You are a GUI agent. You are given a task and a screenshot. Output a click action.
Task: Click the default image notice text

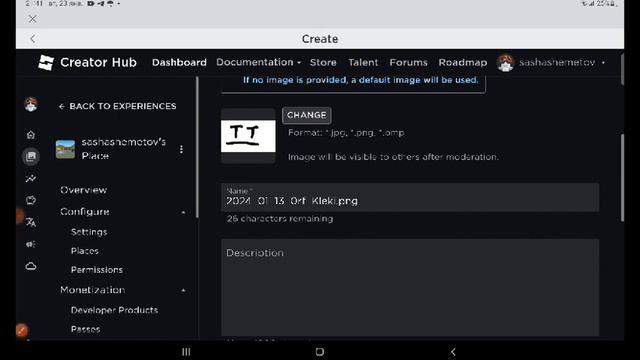tap(360, 80)
